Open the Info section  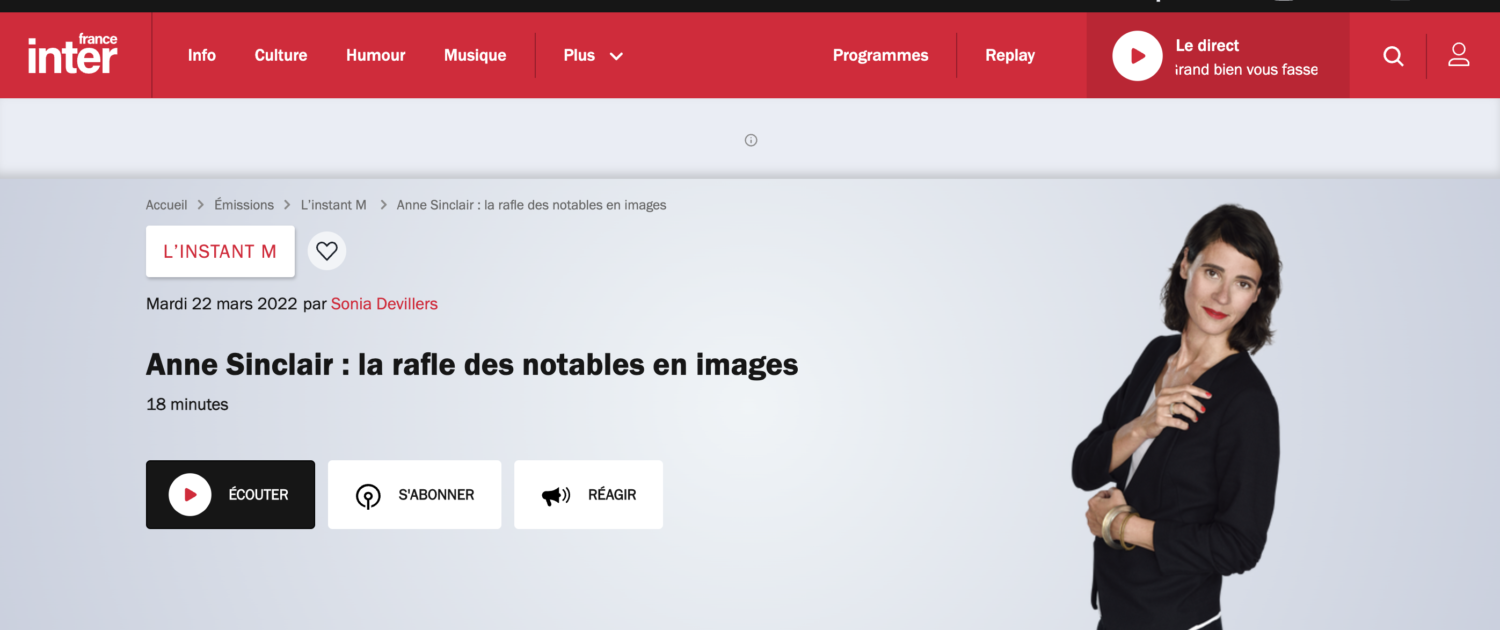(202, 55)
